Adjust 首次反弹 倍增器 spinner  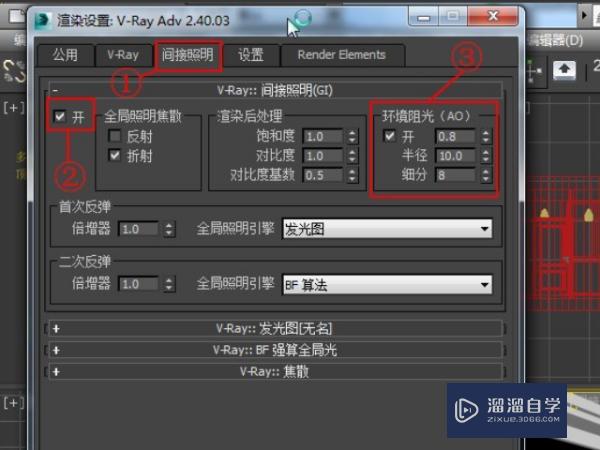(169, 229)
